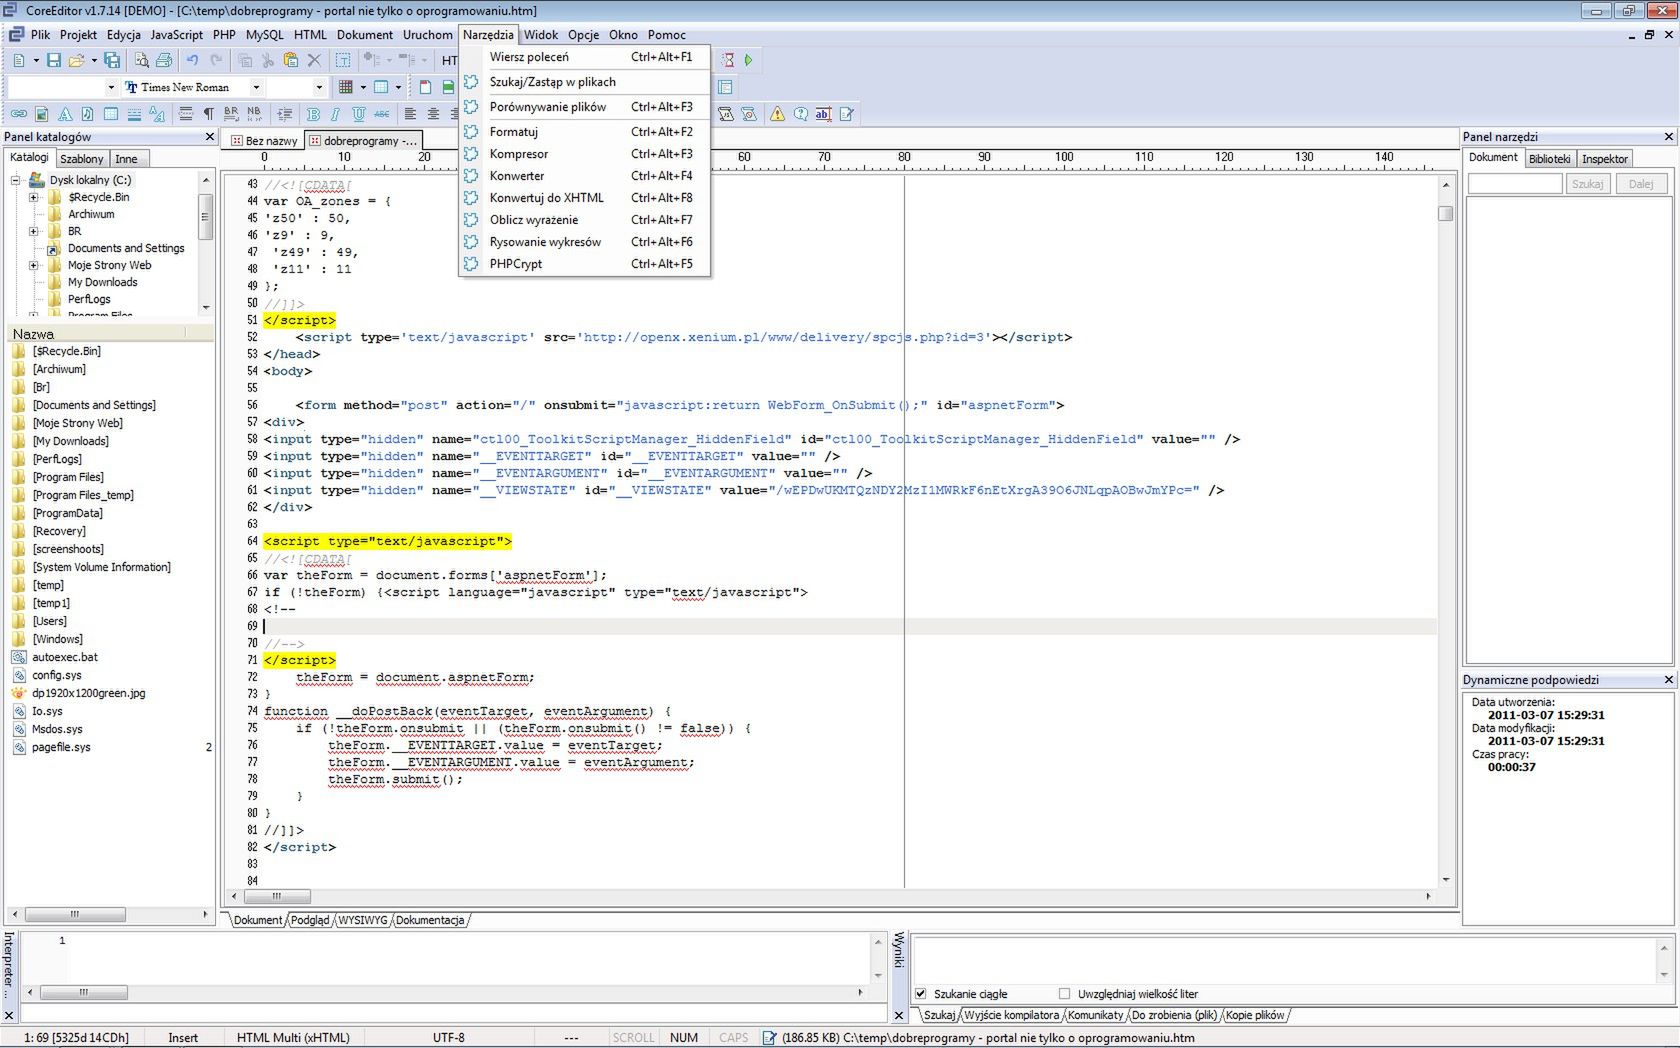Image resolution: width=1680 pixels, height=1048 pixels.
Task: Open the font size dropdown
Action: pos(319,87)
